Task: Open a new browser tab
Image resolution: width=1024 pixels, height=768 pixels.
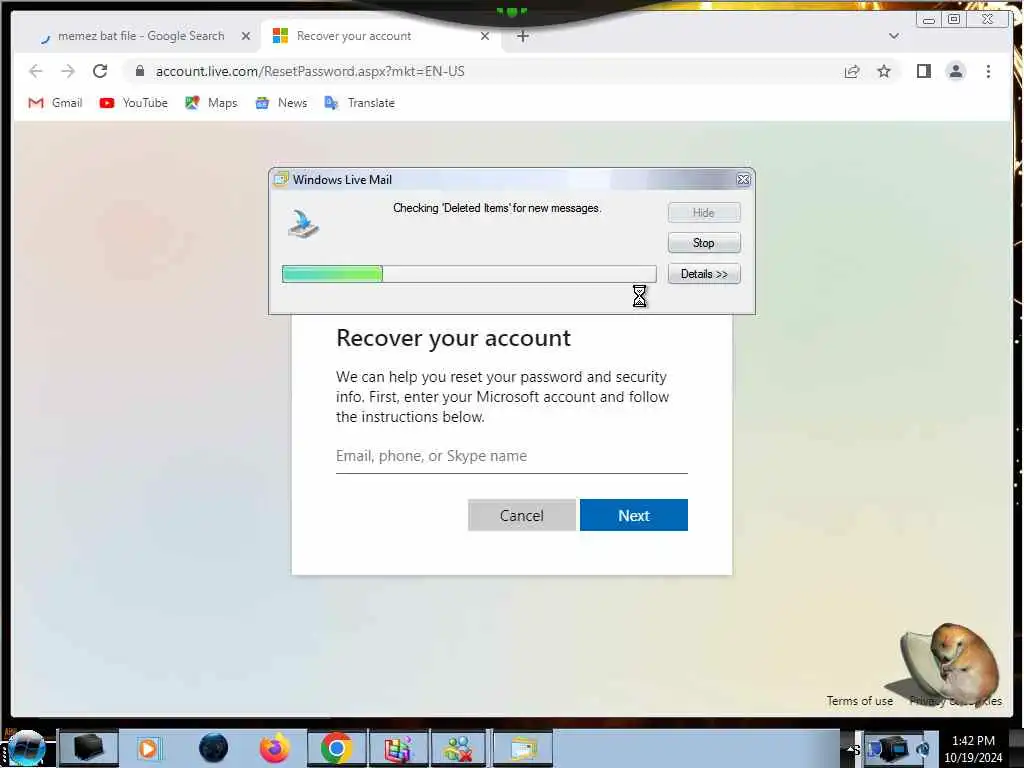Action: 522,36
